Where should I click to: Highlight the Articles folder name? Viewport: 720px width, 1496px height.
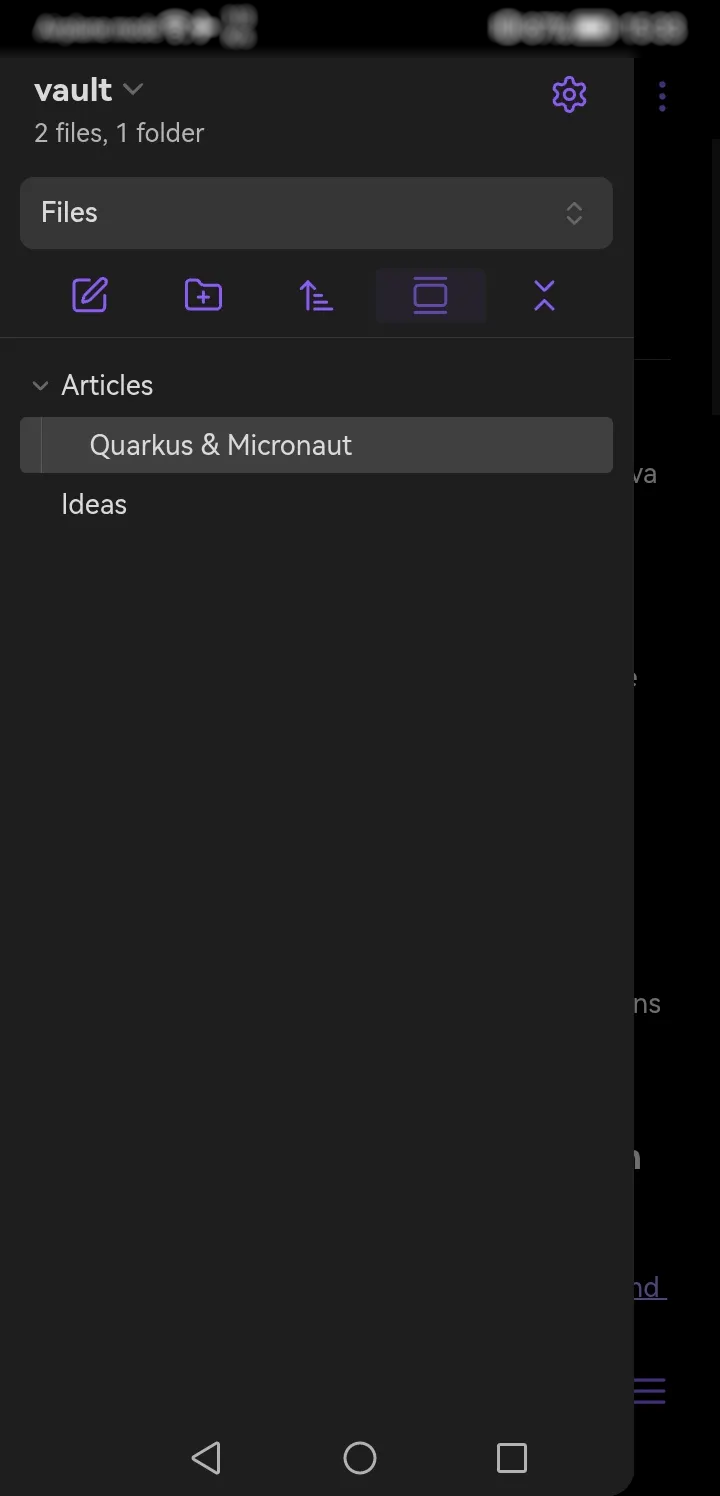coord(107,385)
